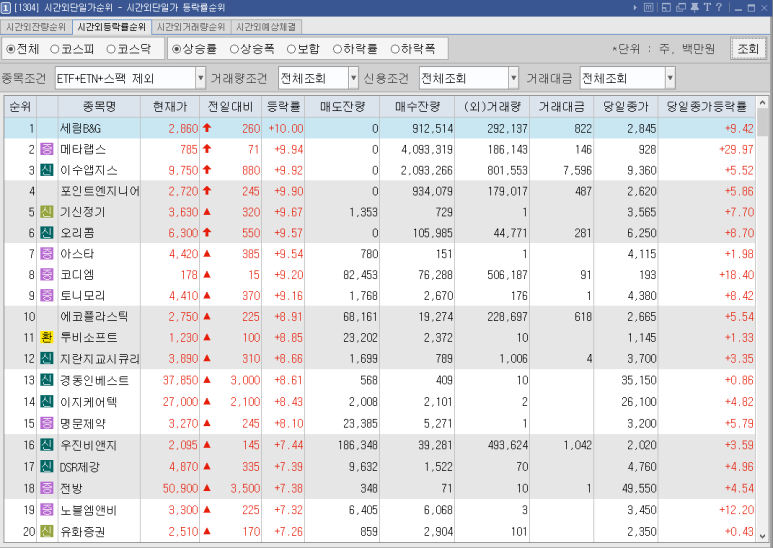Click the 증 badge next to 코디엠
The width and height of the screenshot is (773, 548).
pyautogui.click(x=47, y=274)
